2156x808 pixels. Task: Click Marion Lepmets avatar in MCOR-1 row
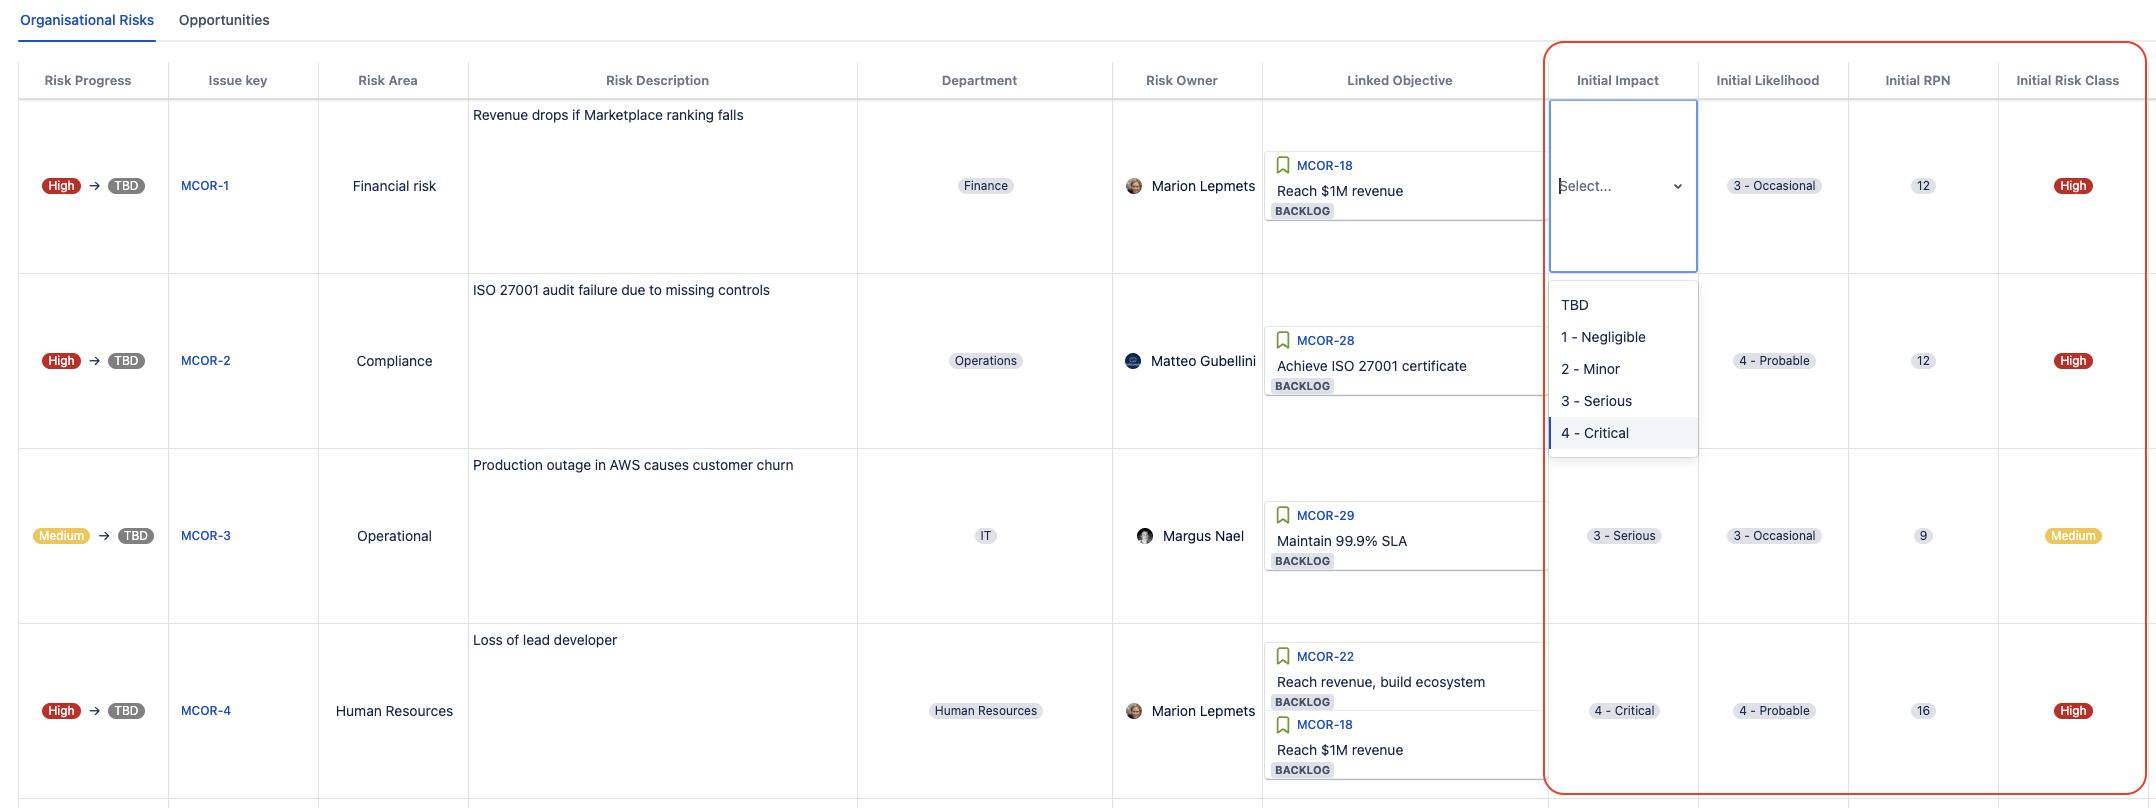click(1134, 186)
